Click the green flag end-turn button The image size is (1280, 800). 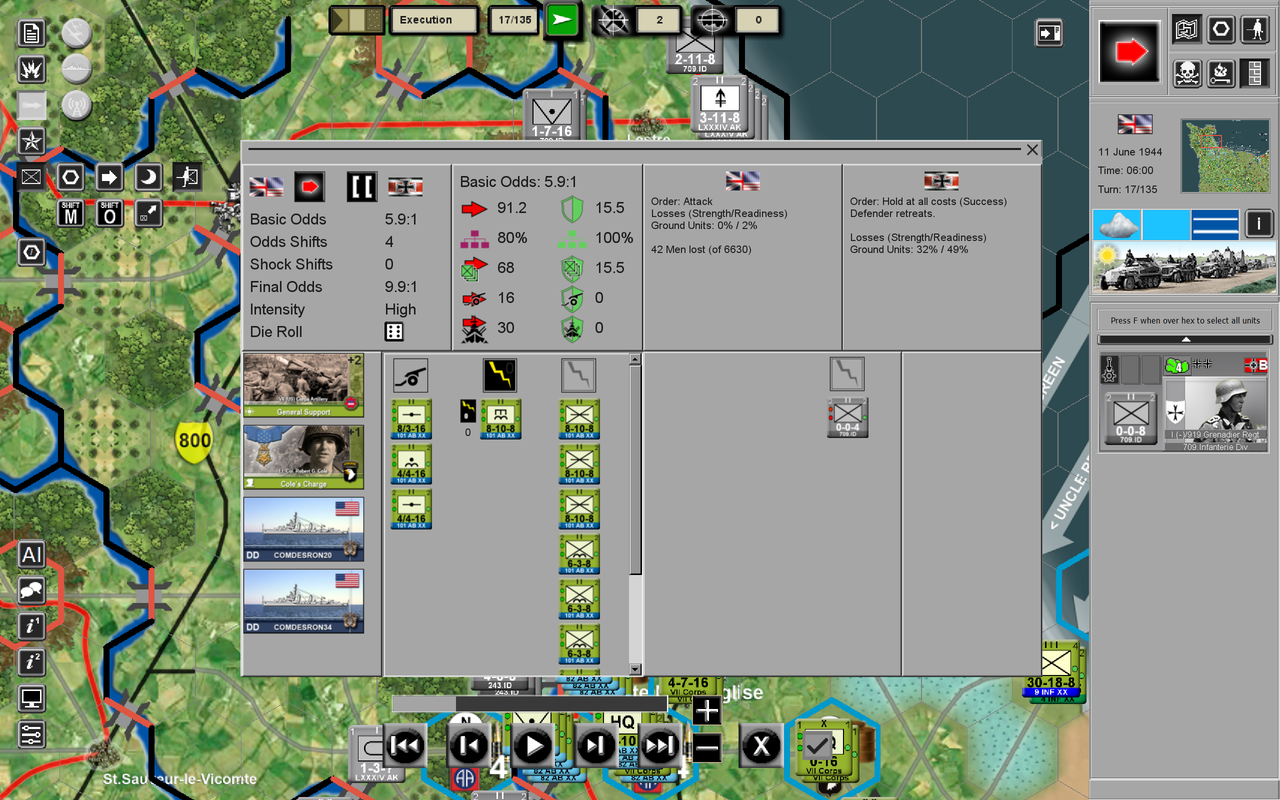(x=563, y=20)
